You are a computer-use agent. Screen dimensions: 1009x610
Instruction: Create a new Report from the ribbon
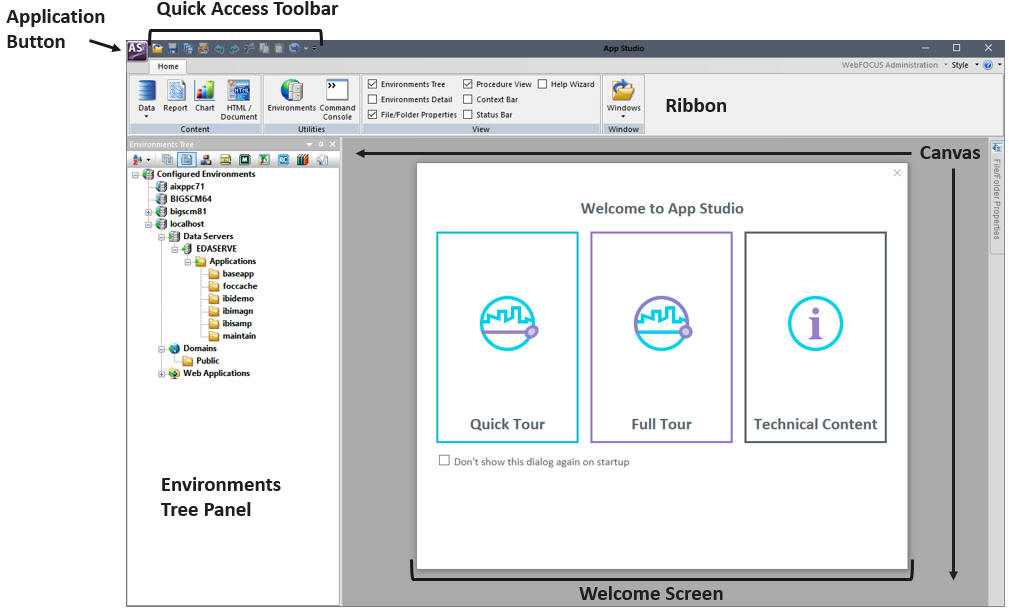click(175, 96)
